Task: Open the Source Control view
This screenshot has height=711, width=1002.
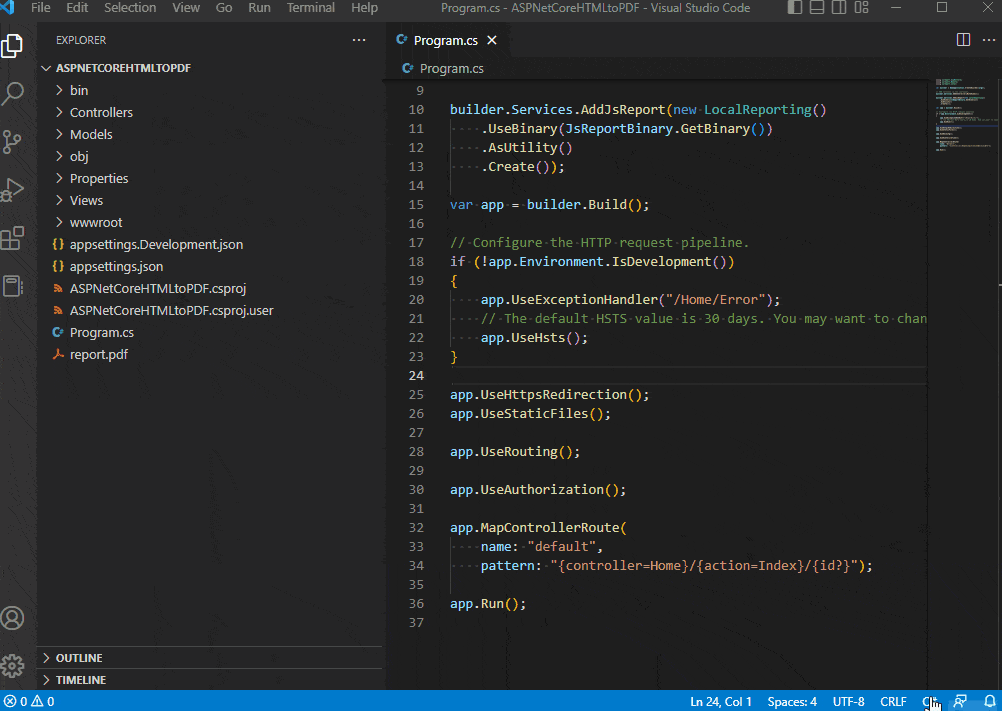Action: pyautogui.click(x=14, y=142)
